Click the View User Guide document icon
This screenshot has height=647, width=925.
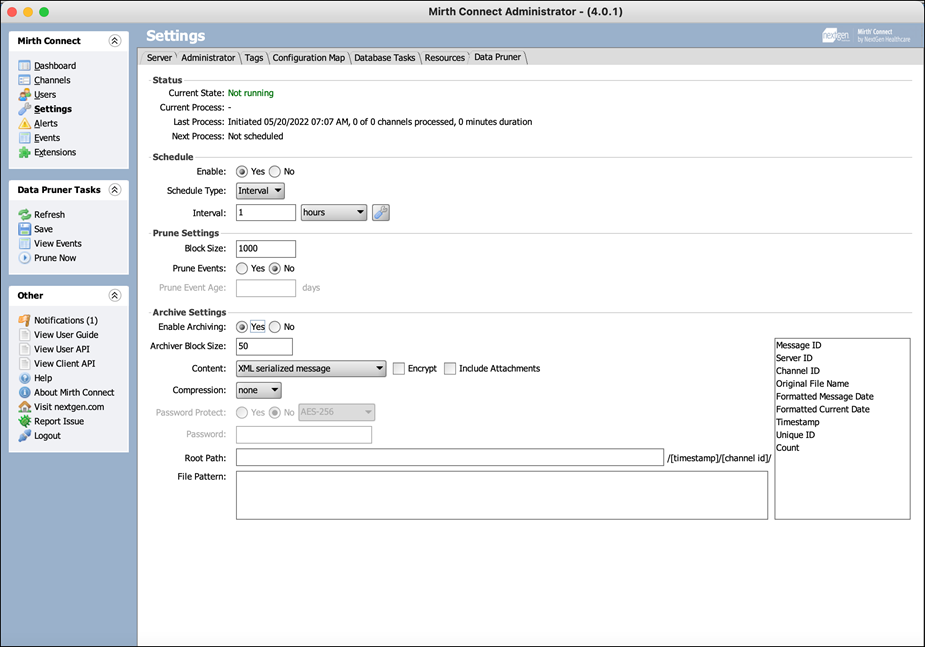(x=24, y=334)
